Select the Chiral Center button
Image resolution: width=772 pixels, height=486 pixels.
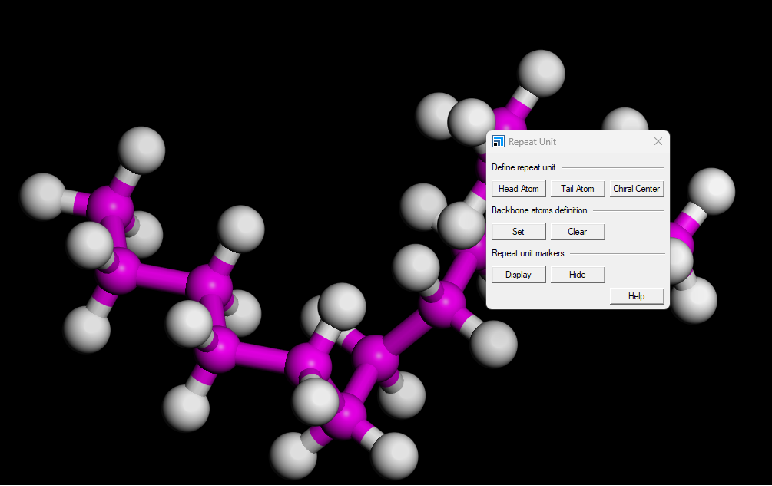click(x=636, y=188)
